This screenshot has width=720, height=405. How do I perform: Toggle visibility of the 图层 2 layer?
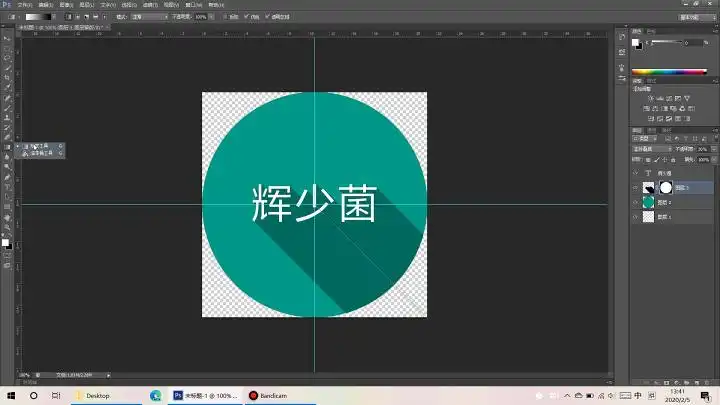pyautogui.click(x=635, y=202)
